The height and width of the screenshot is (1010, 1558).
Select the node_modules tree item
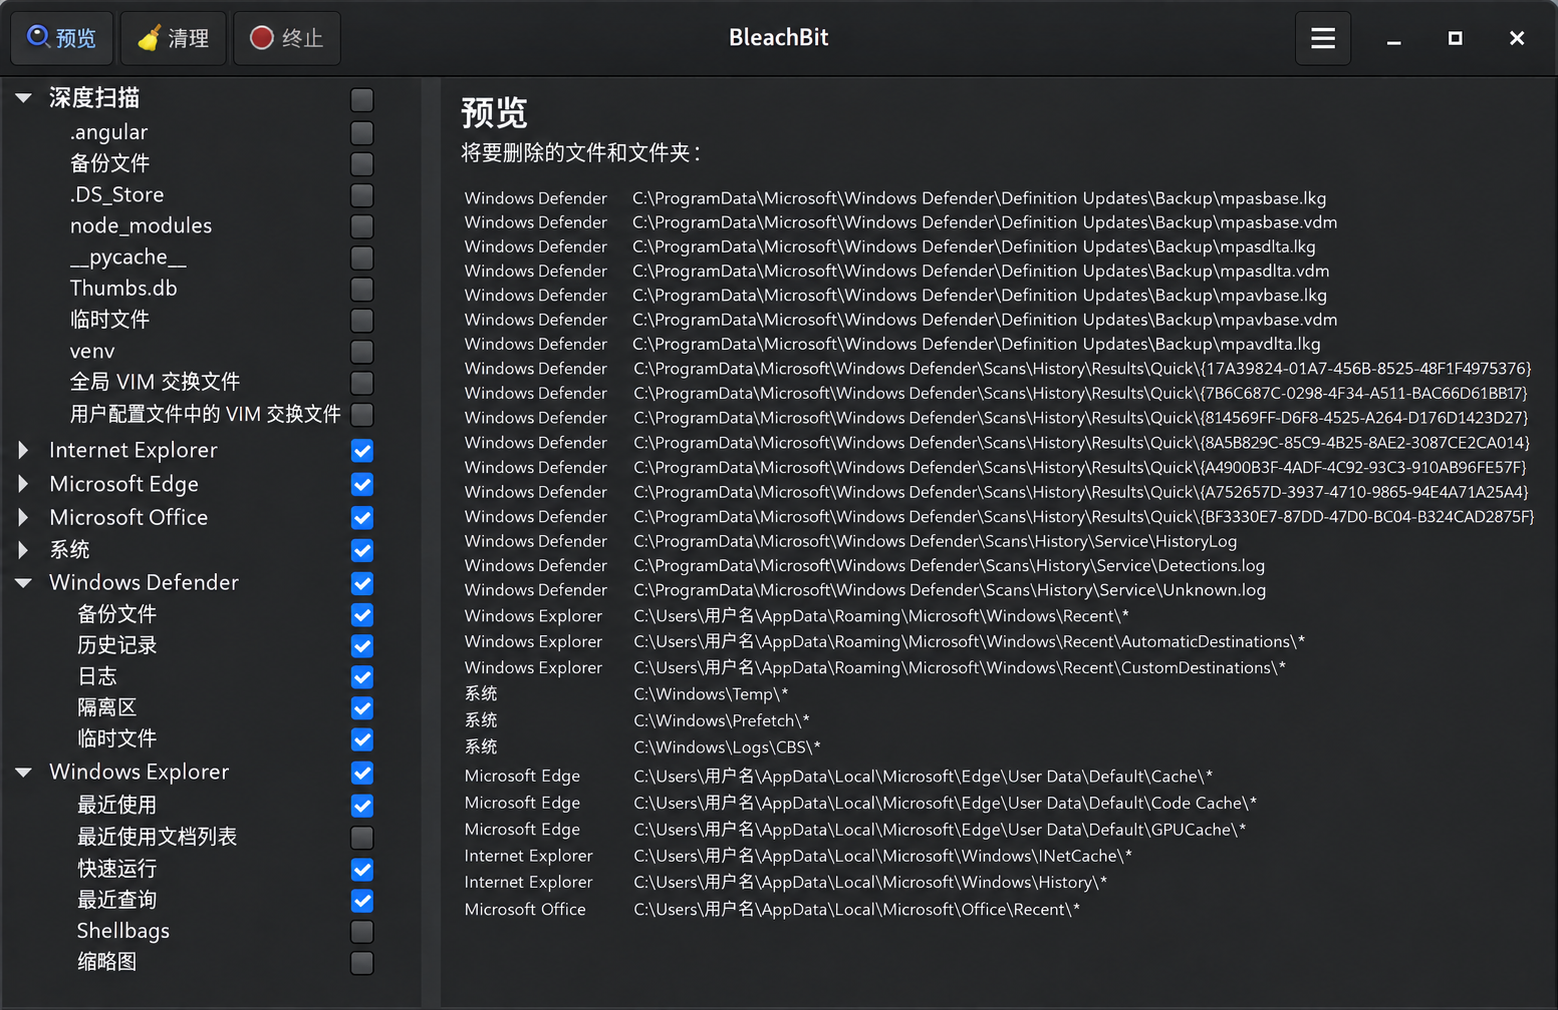pos(141,226)
